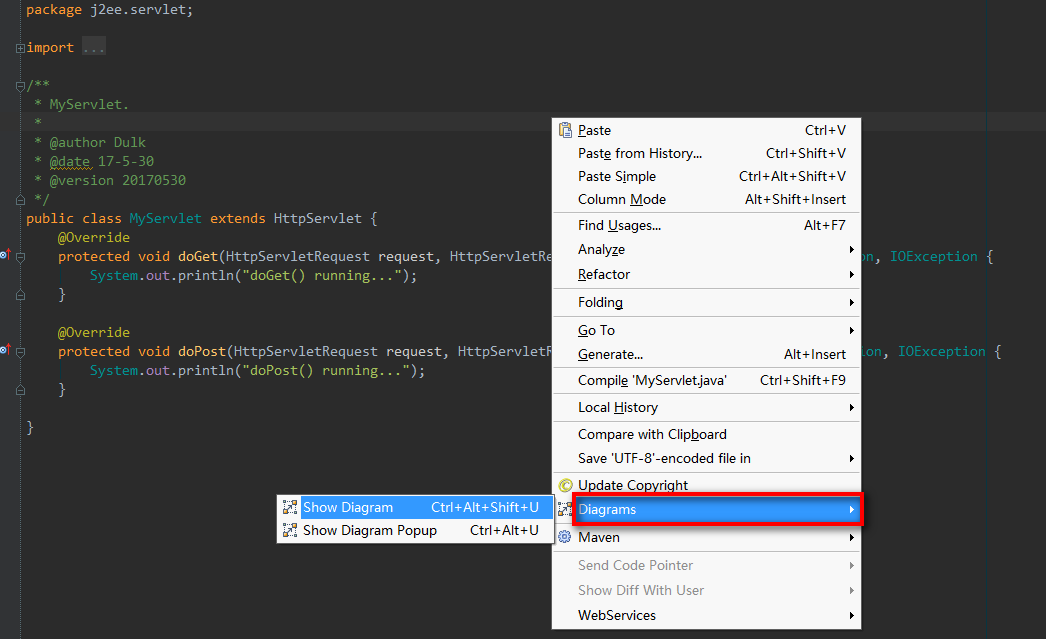The height and width of the screenshot is (639, 1046).
Task: Click the override gutter icon beside doGet
Action: (5, 254)
